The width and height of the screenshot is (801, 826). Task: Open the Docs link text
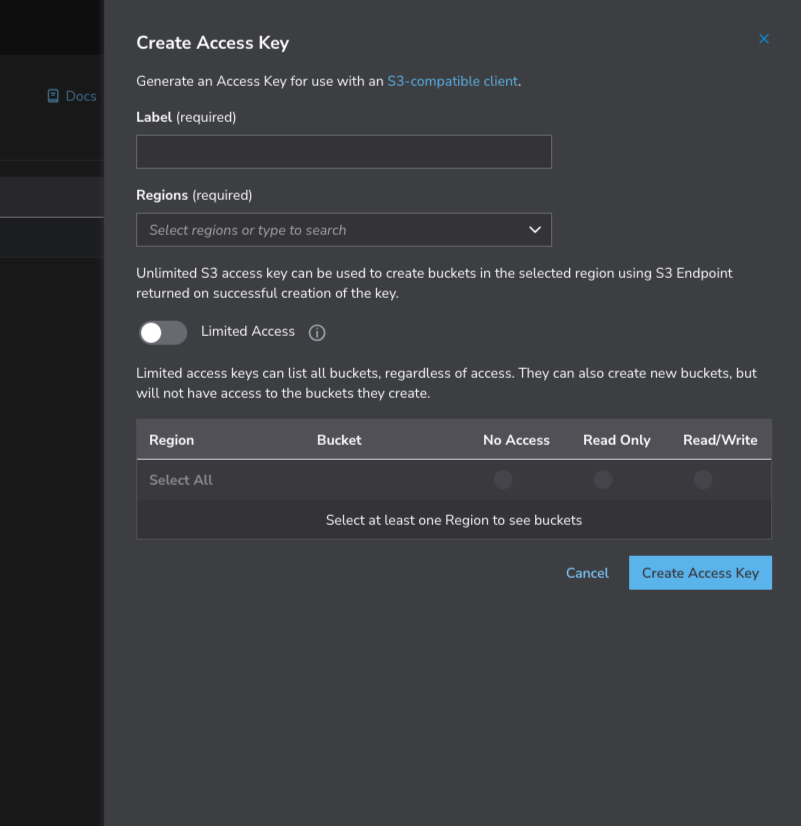(81, 96)
